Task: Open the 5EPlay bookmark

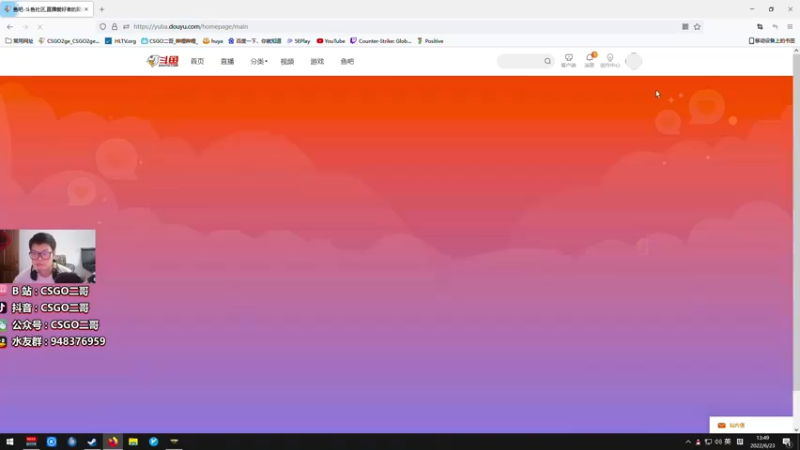Action: (298, 41)
